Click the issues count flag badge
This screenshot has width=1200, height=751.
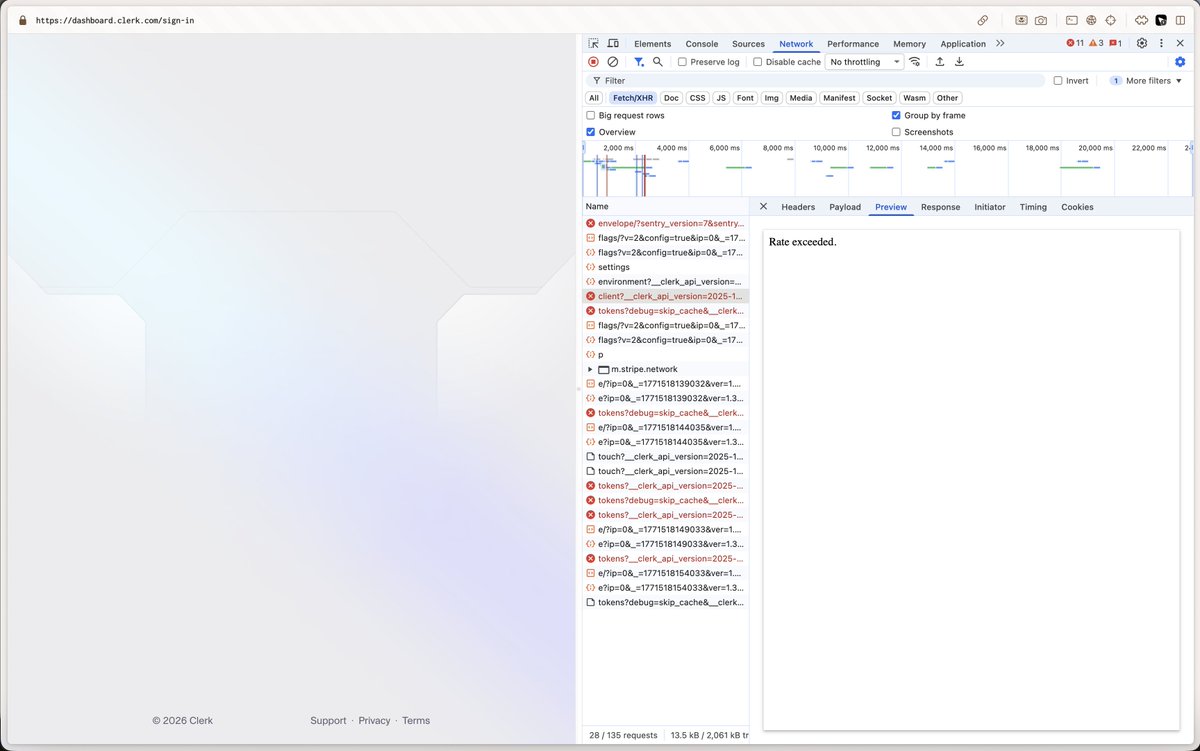pos(1115,44)
